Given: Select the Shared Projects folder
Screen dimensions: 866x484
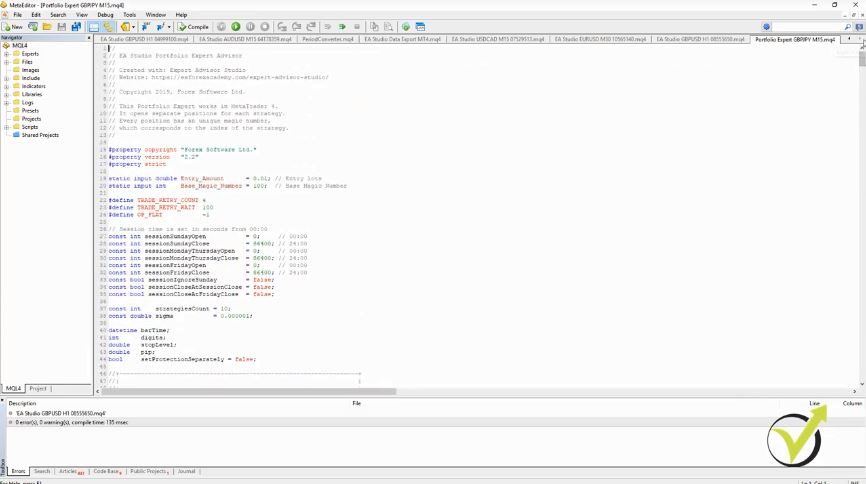Looking at the screenshot, I should (40, 135).
